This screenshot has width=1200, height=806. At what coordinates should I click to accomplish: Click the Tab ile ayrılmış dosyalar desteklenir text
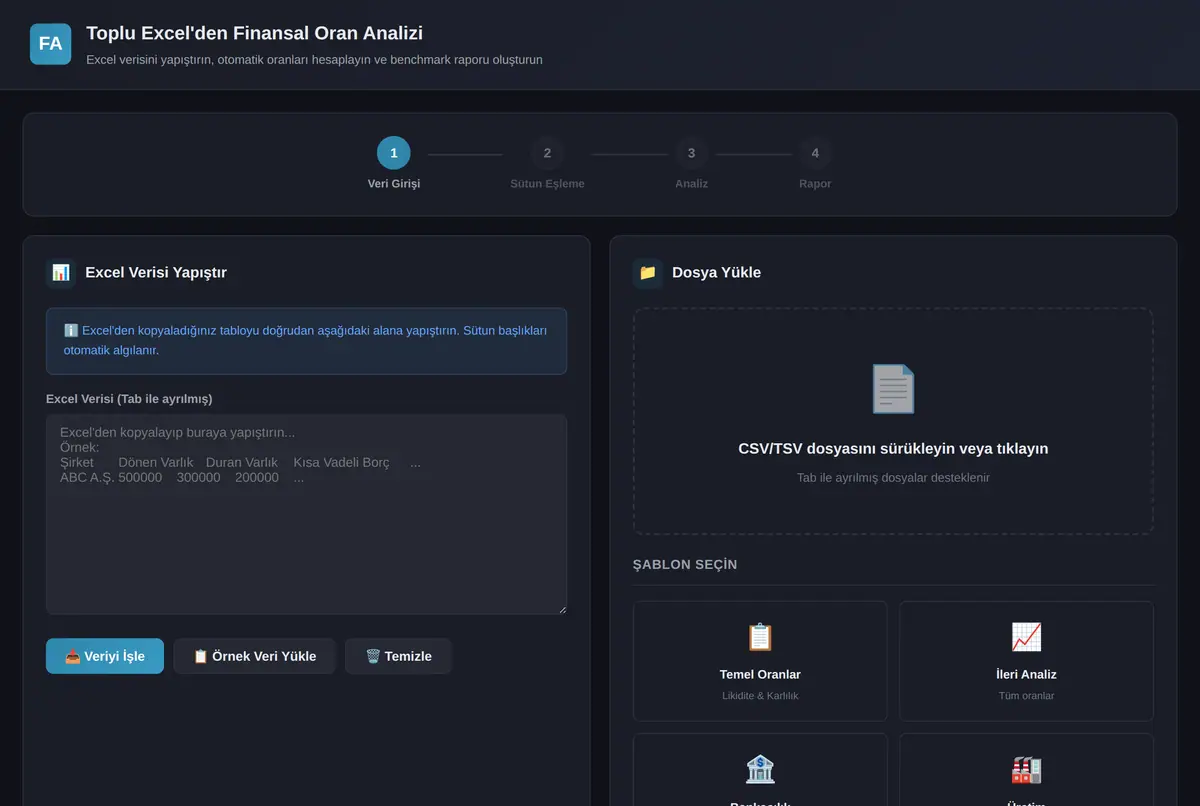tap(893, 478)
